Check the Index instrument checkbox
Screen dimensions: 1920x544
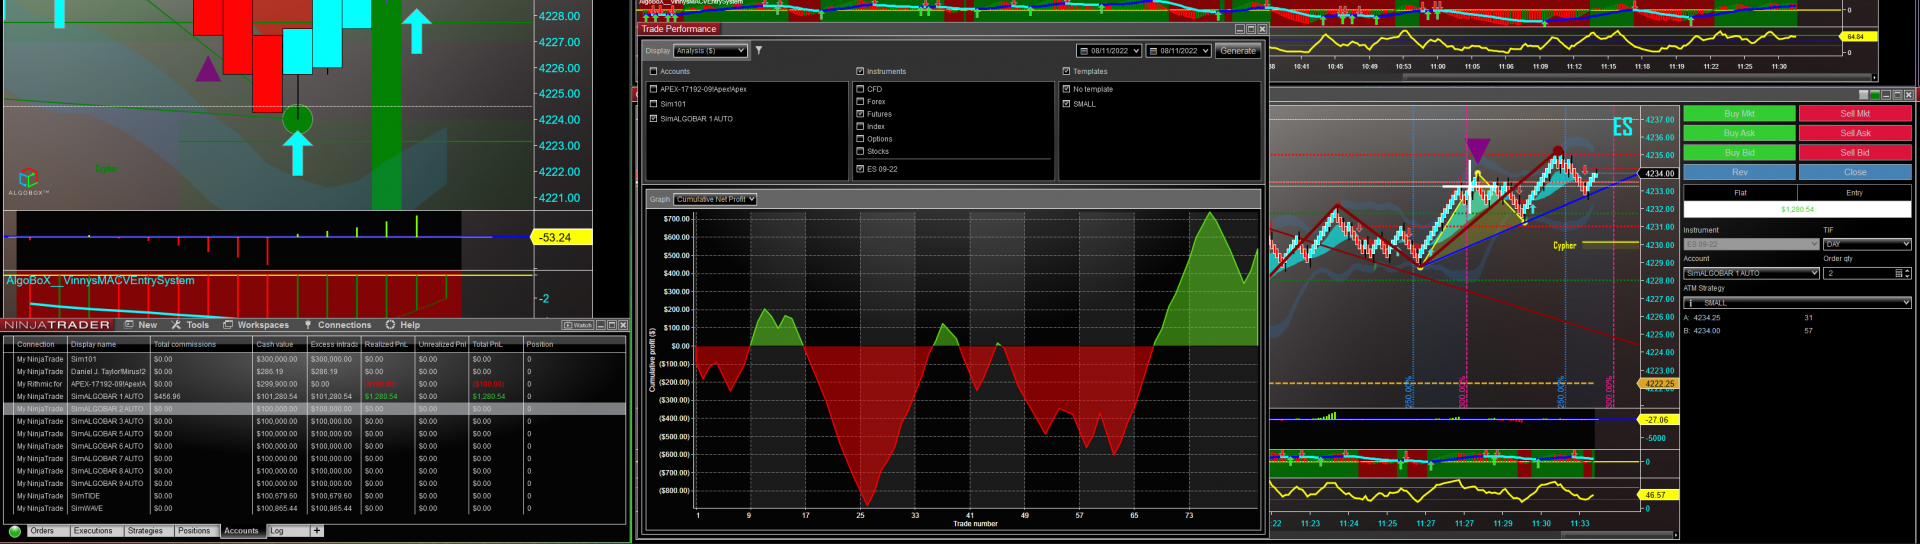pyautogui.click(x=860, y=127)
